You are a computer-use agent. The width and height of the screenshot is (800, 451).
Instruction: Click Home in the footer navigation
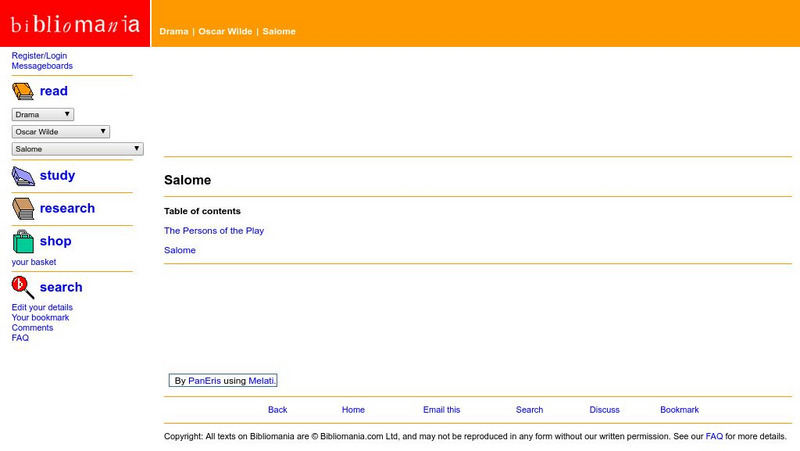coord(353,410)
